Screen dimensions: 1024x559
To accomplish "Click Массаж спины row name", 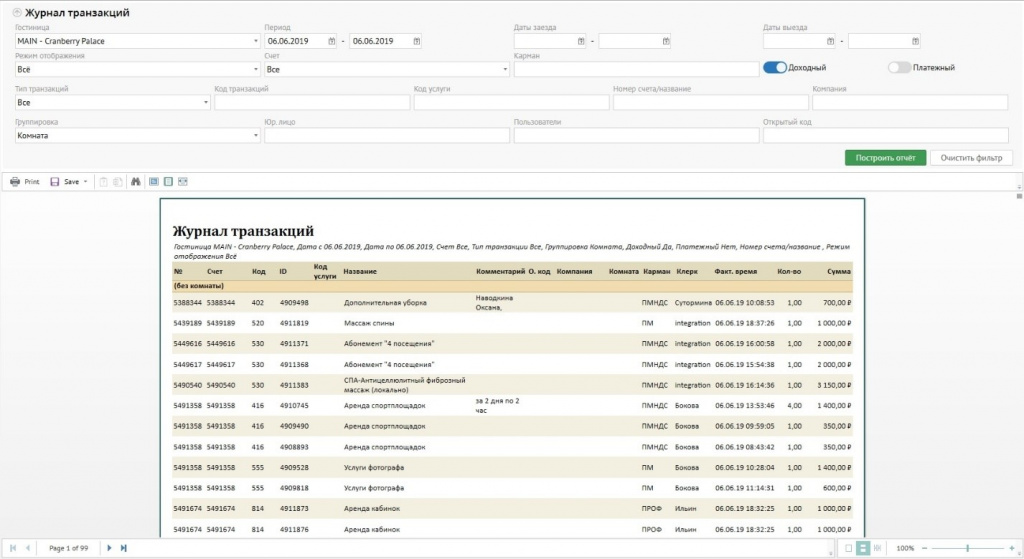I will point(369,323).
